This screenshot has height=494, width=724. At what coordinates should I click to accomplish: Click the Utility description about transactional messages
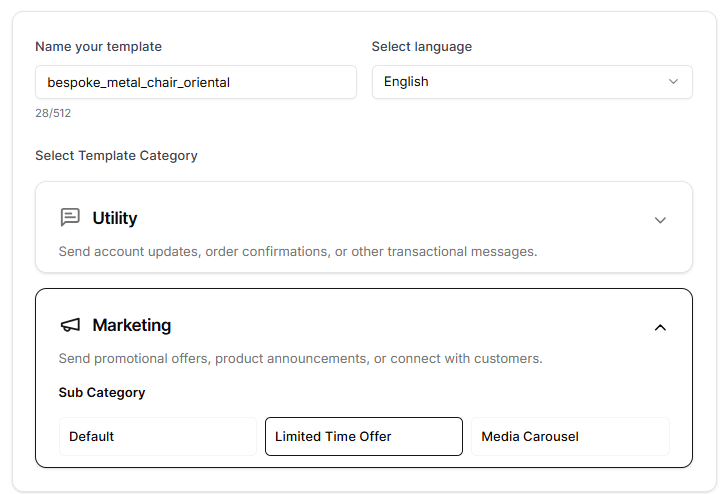coord(298,251)
